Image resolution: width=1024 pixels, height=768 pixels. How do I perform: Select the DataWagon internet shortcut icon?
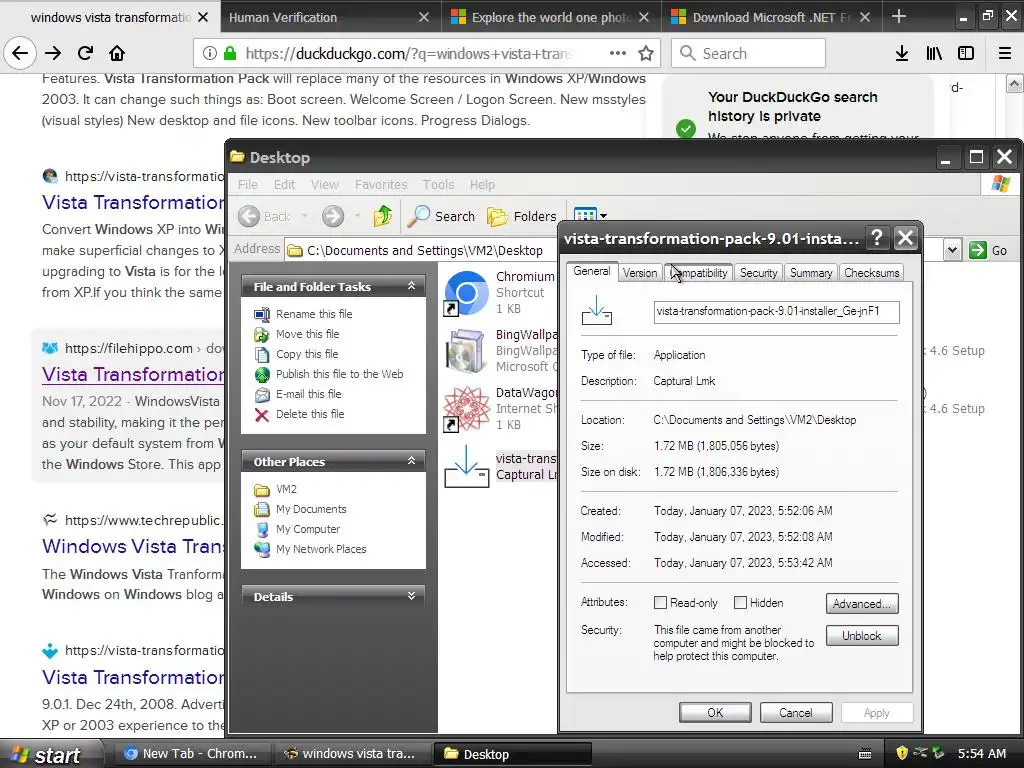(x=466, y=409)
